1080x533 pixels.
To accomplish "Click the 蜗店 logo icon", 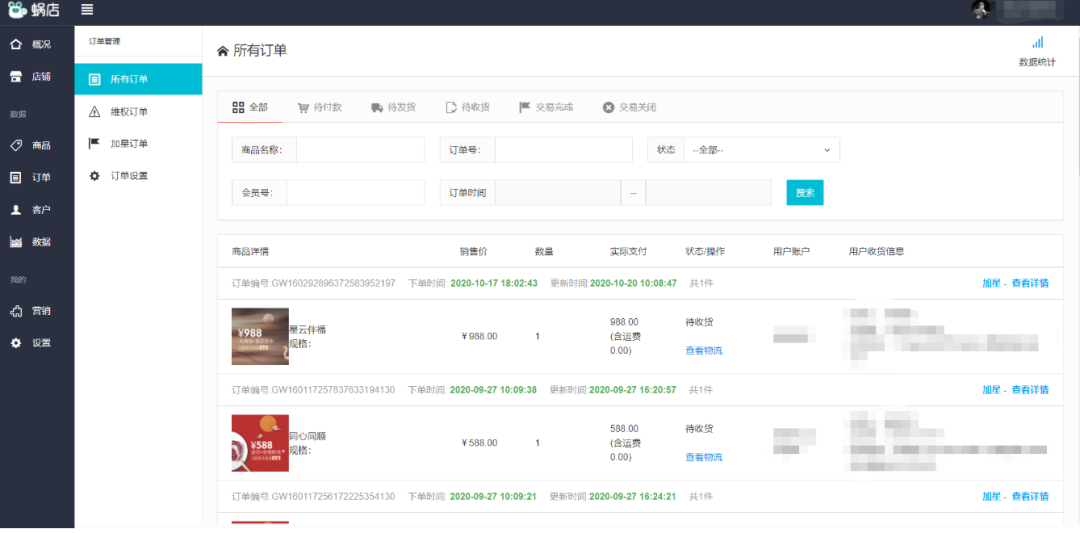I will [x=17, y=10].
